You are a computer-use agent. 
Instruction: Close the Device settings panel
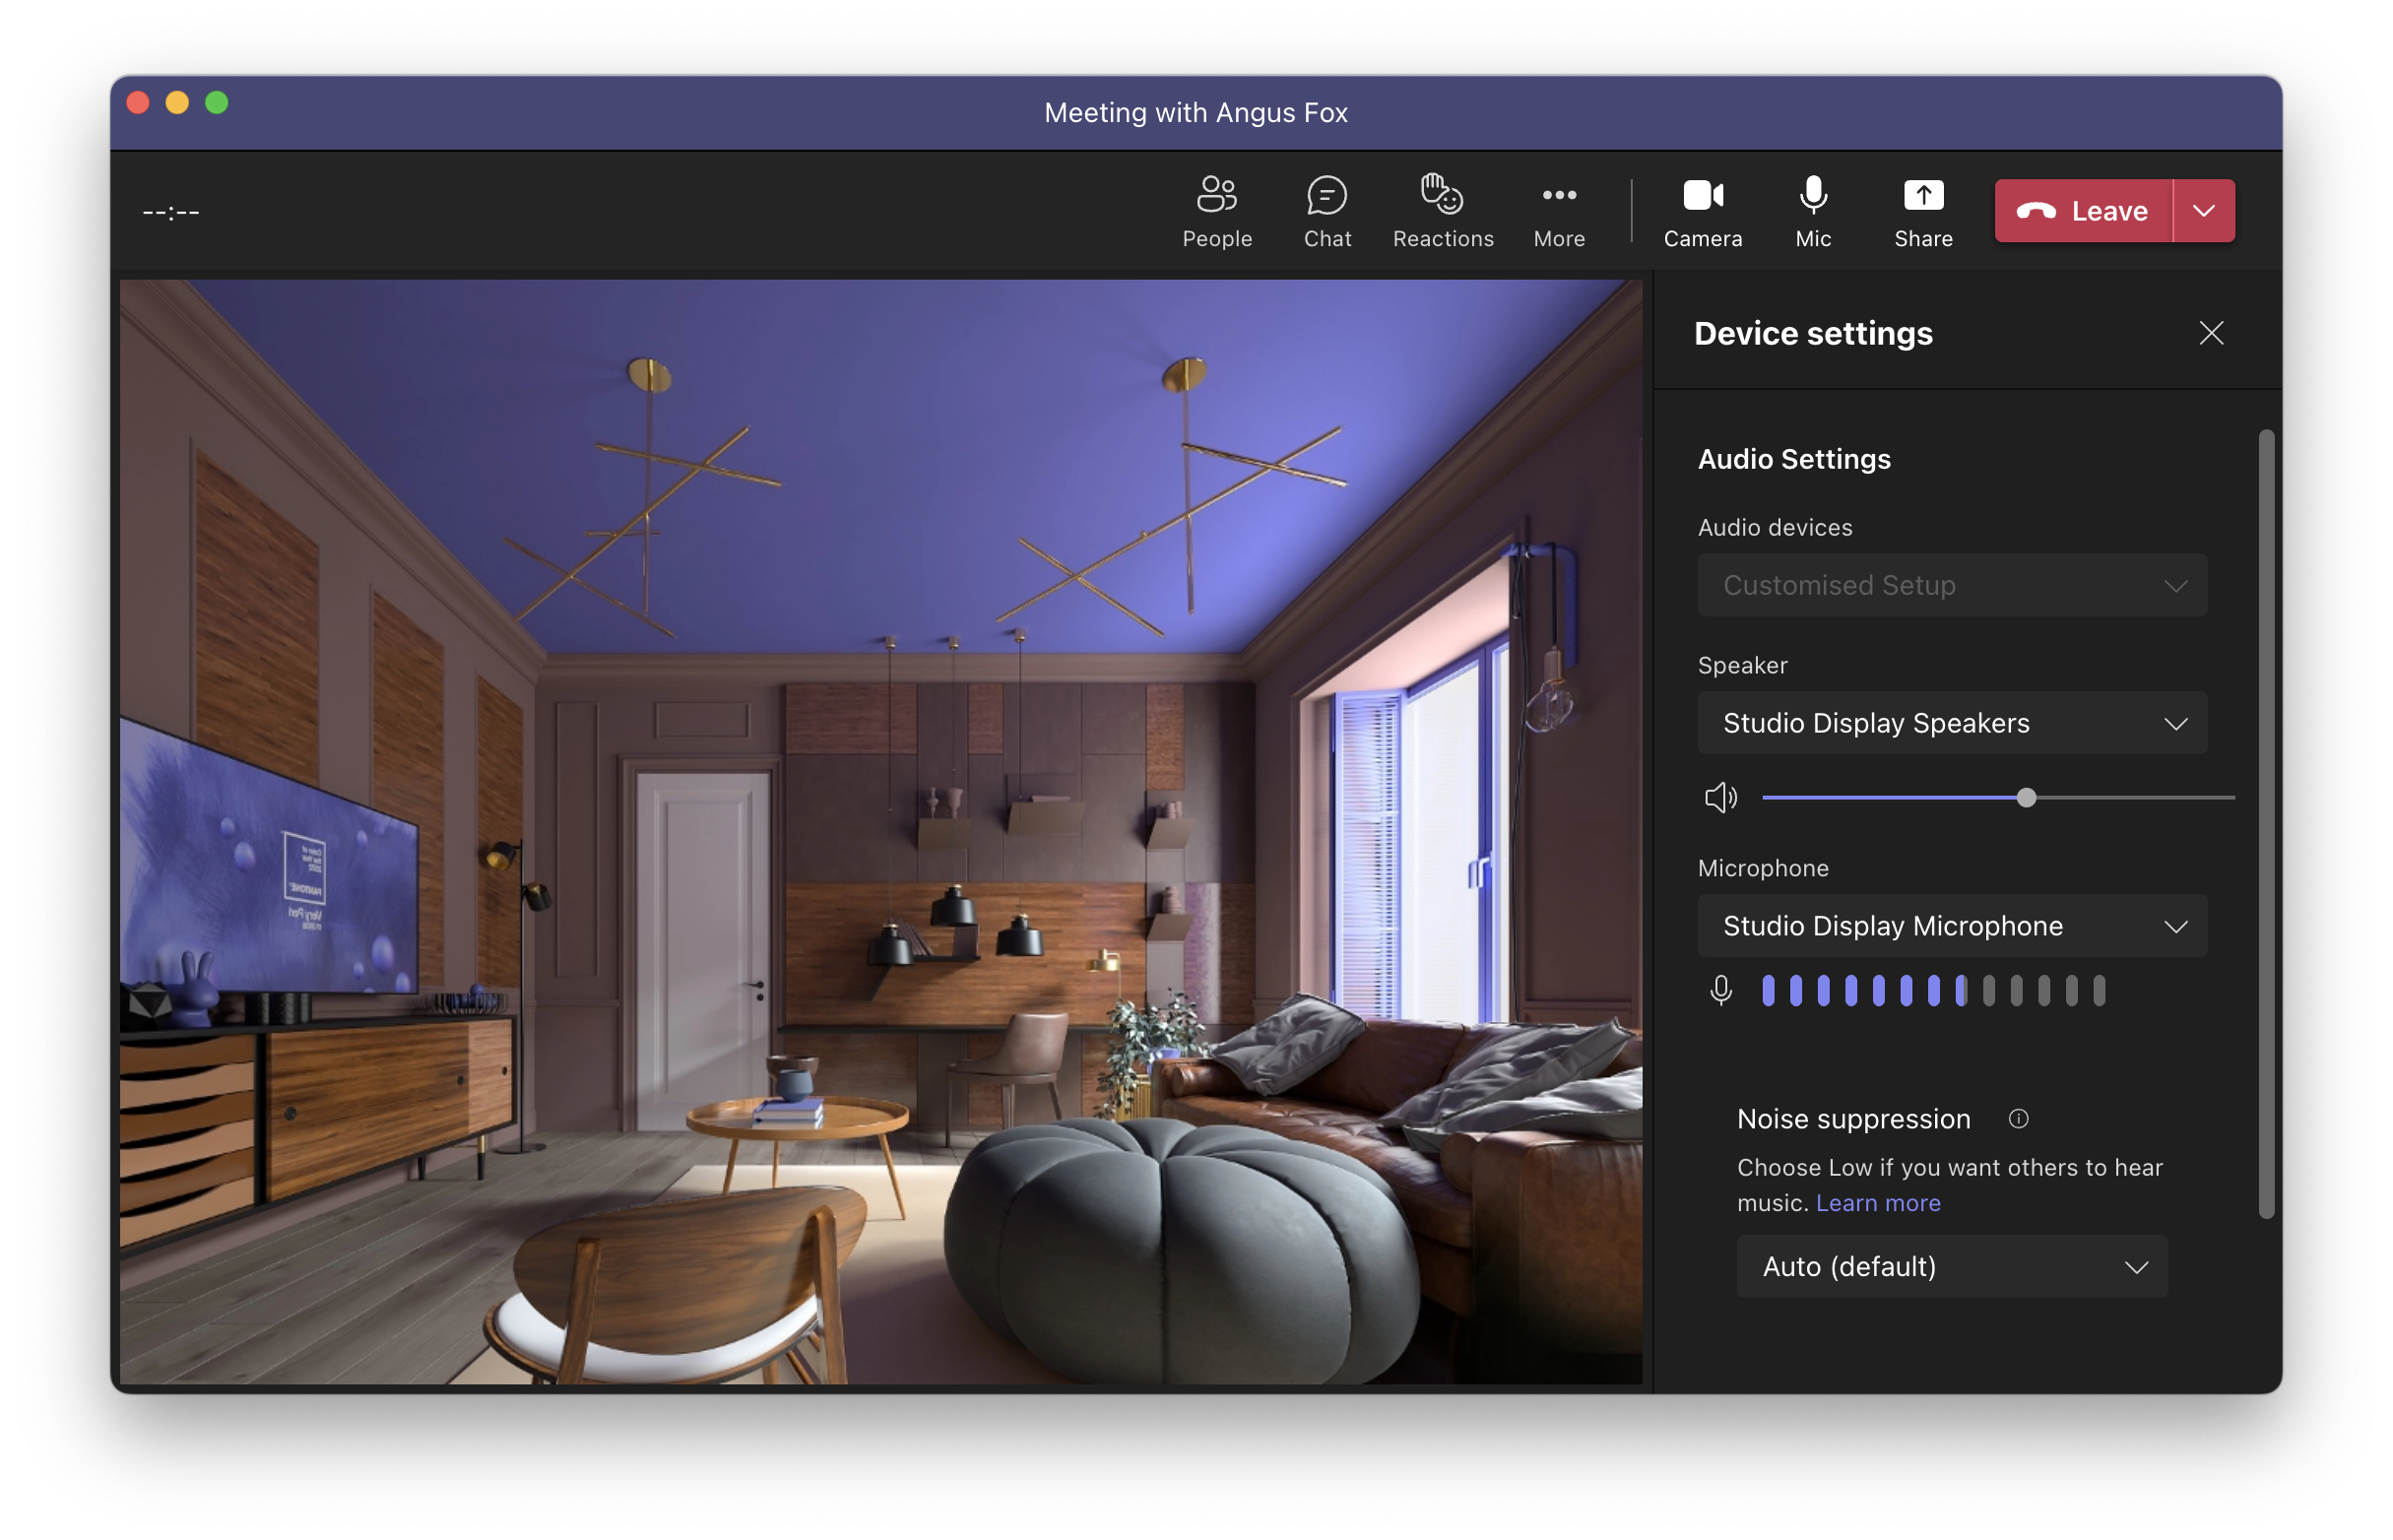coord(2210,333)
